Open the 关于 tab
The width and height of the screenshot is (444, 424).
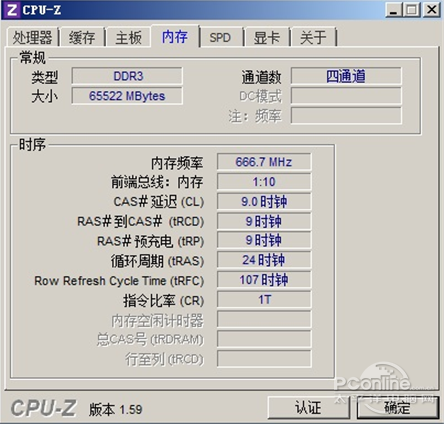tap(313, 37)
